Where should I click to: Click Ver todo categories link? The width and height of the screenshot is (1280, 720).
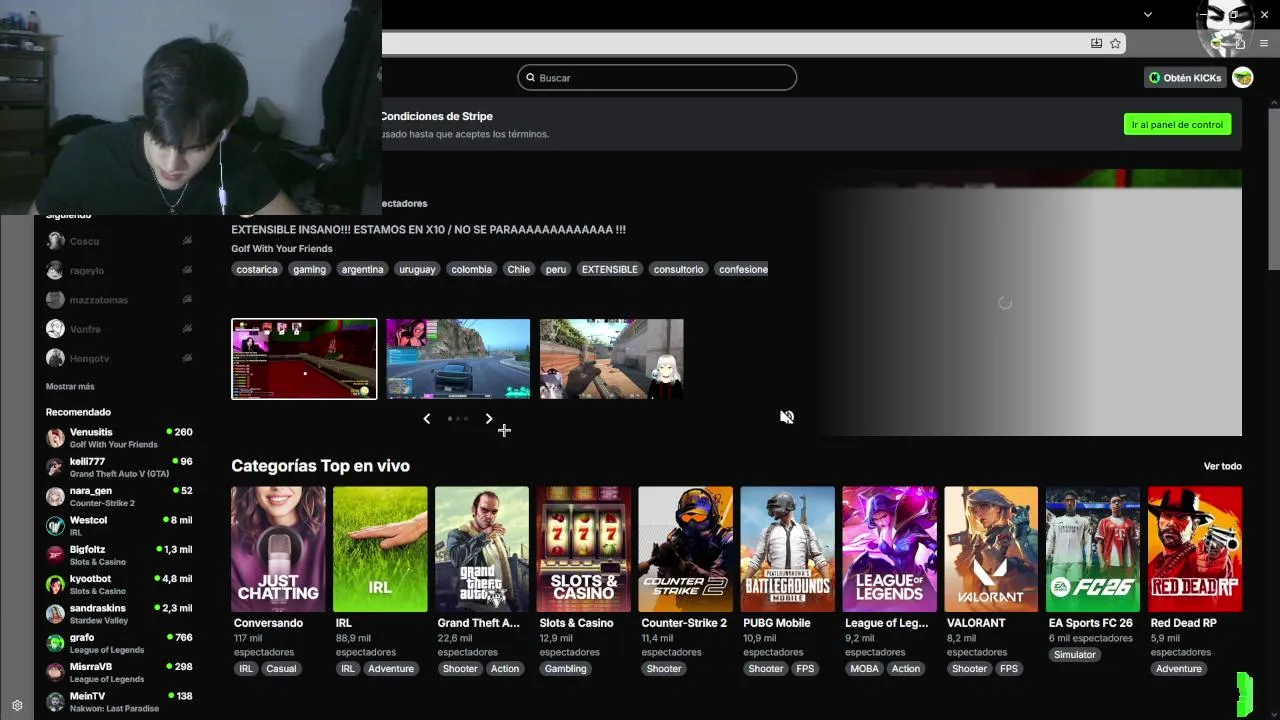coord(1222,466)
